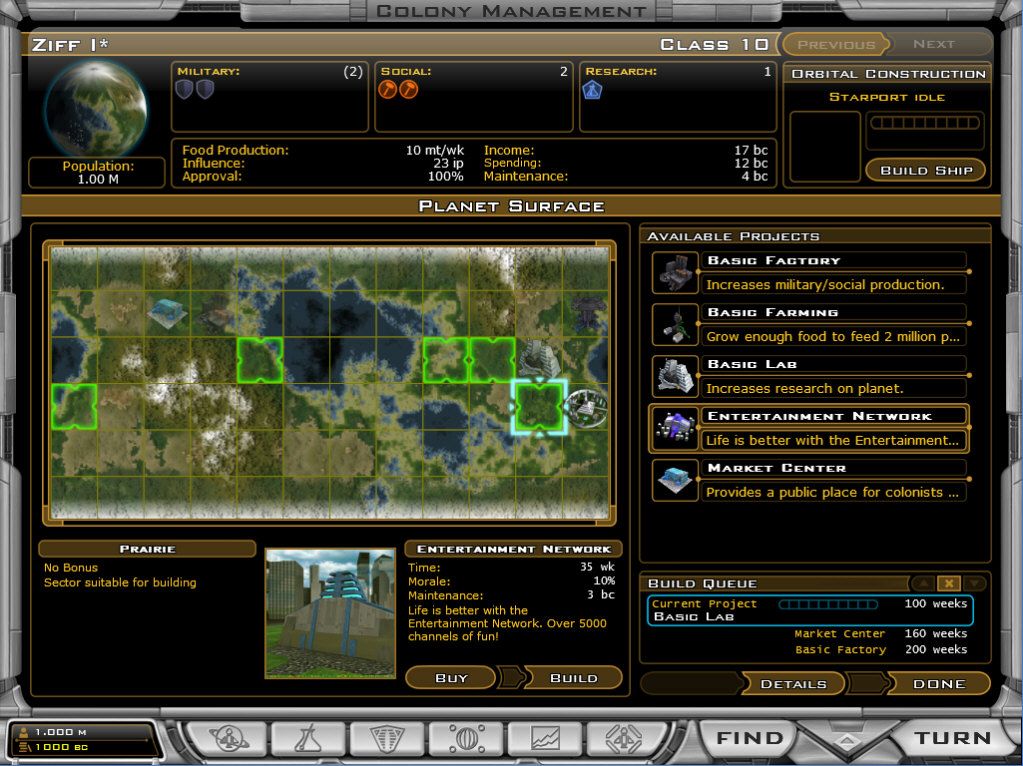Select the Basic Factory project icon
This screenshot has height=766, width=1023.
pyautogui.click(x=674, y=271)
